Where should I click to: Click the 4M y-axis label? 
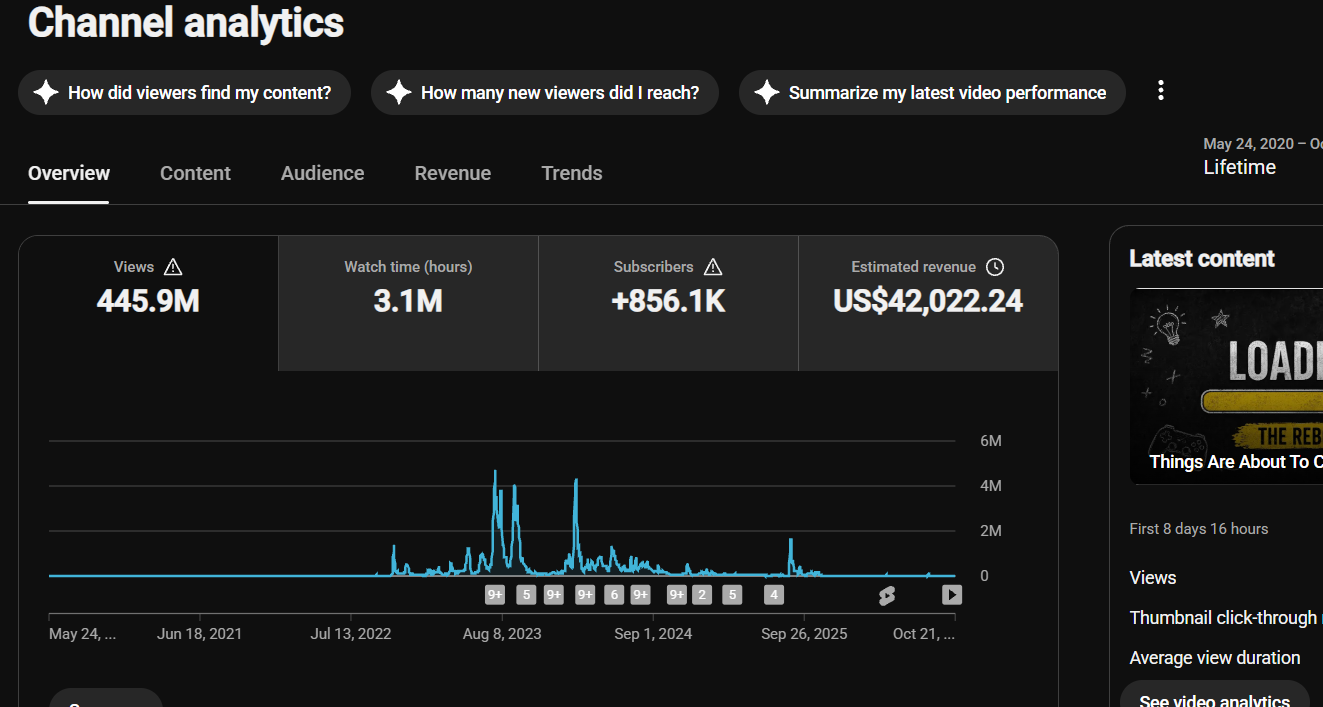991,486
